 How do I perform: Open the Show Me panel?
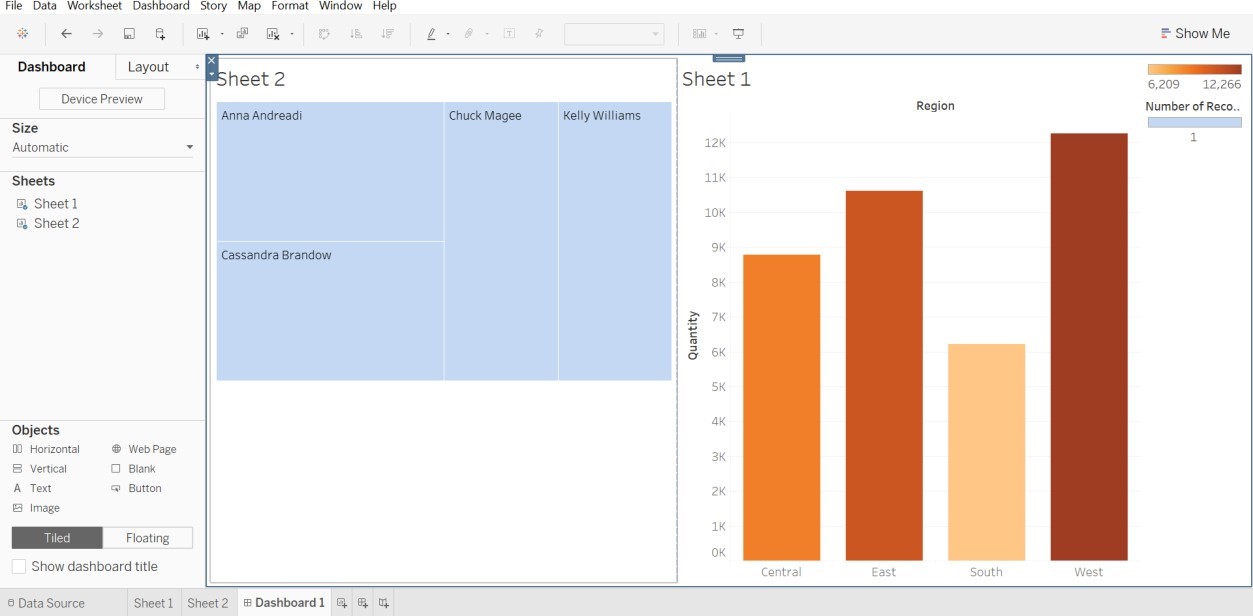pos(1195,33)
